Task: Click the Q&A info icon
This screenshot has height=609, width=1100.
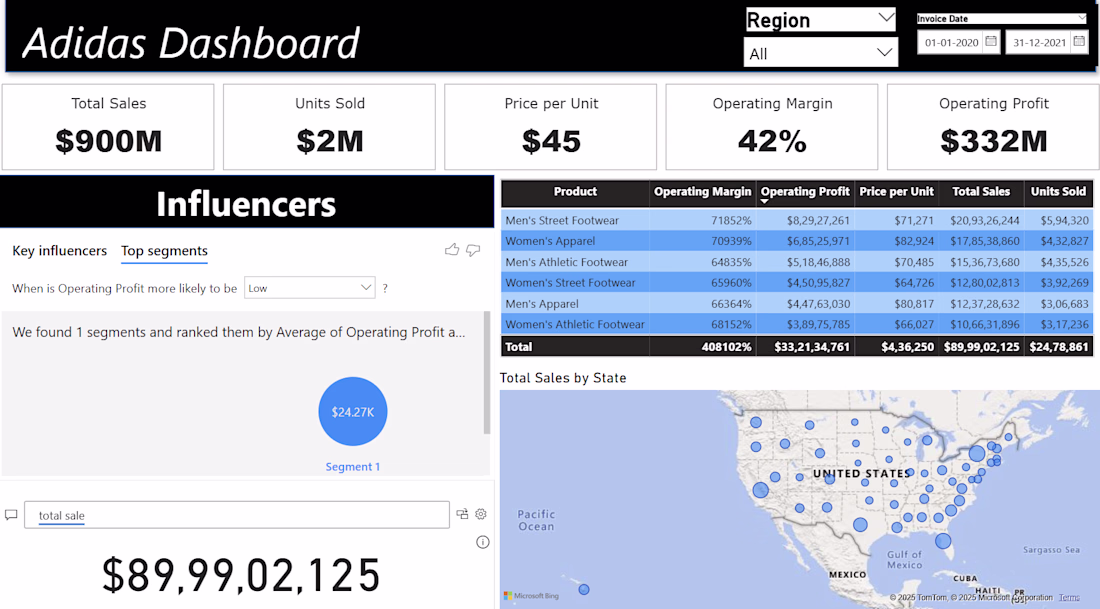Action: pyautogui.click(x=483, y=542)
